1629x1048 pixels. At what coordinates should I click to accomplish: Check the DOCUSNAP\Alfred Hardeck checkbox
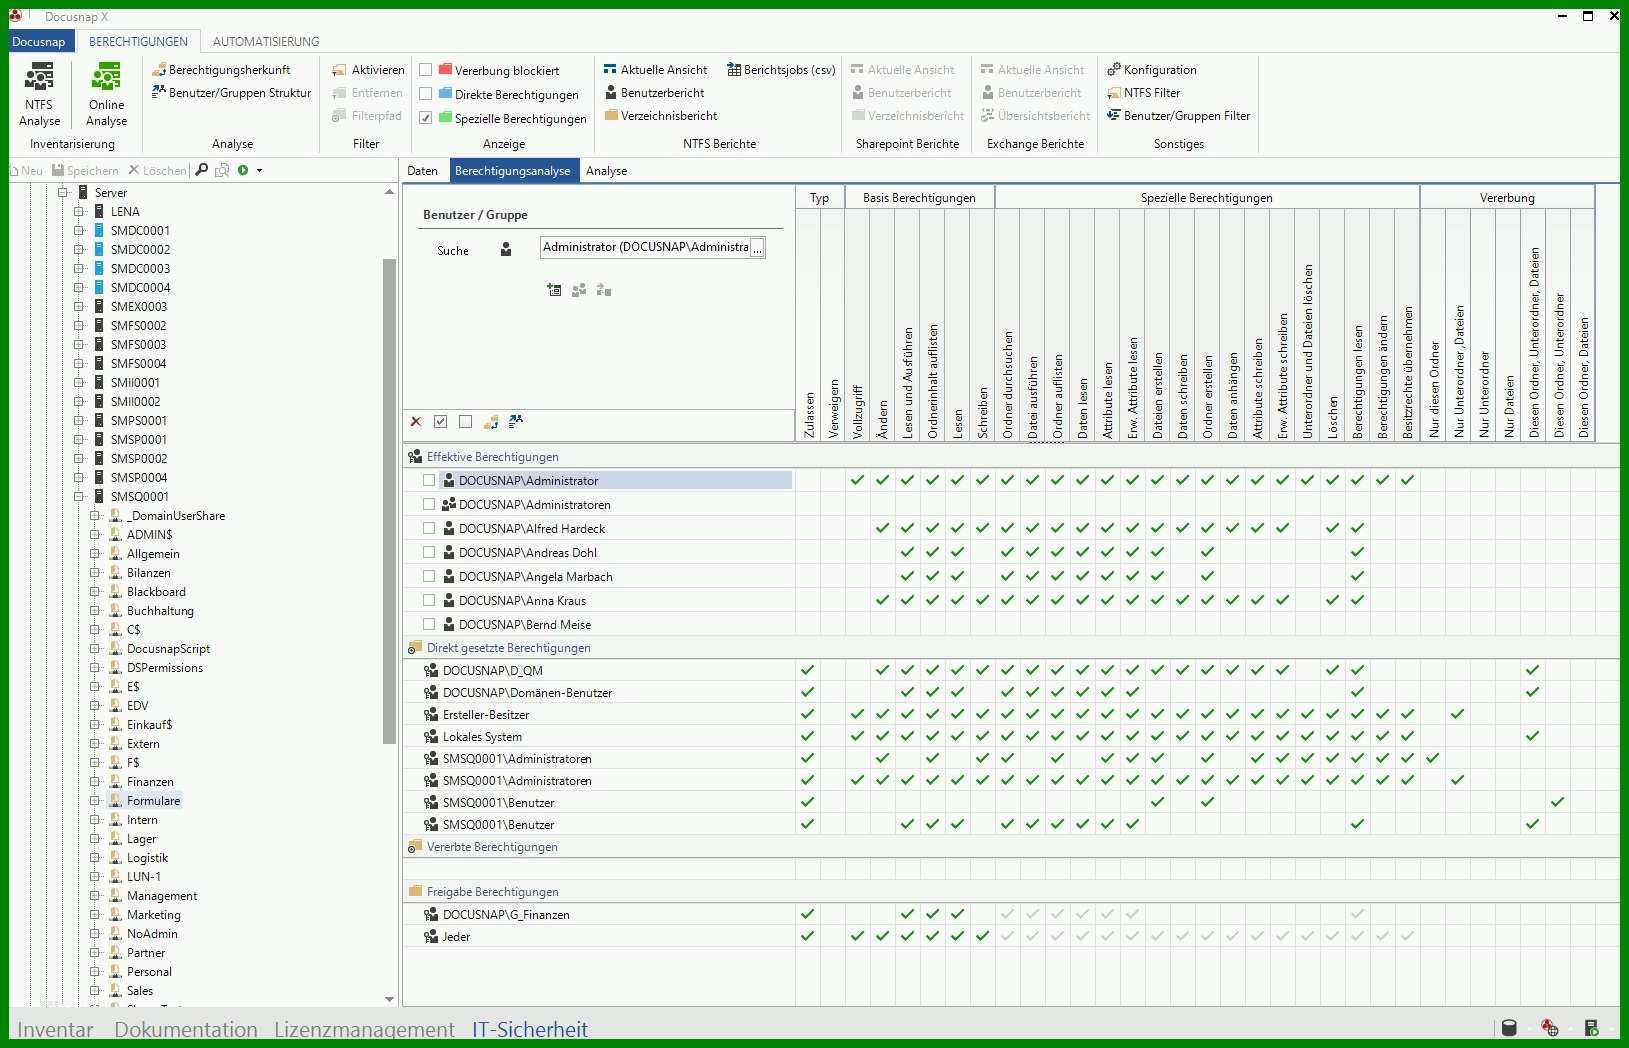[429, 529]
